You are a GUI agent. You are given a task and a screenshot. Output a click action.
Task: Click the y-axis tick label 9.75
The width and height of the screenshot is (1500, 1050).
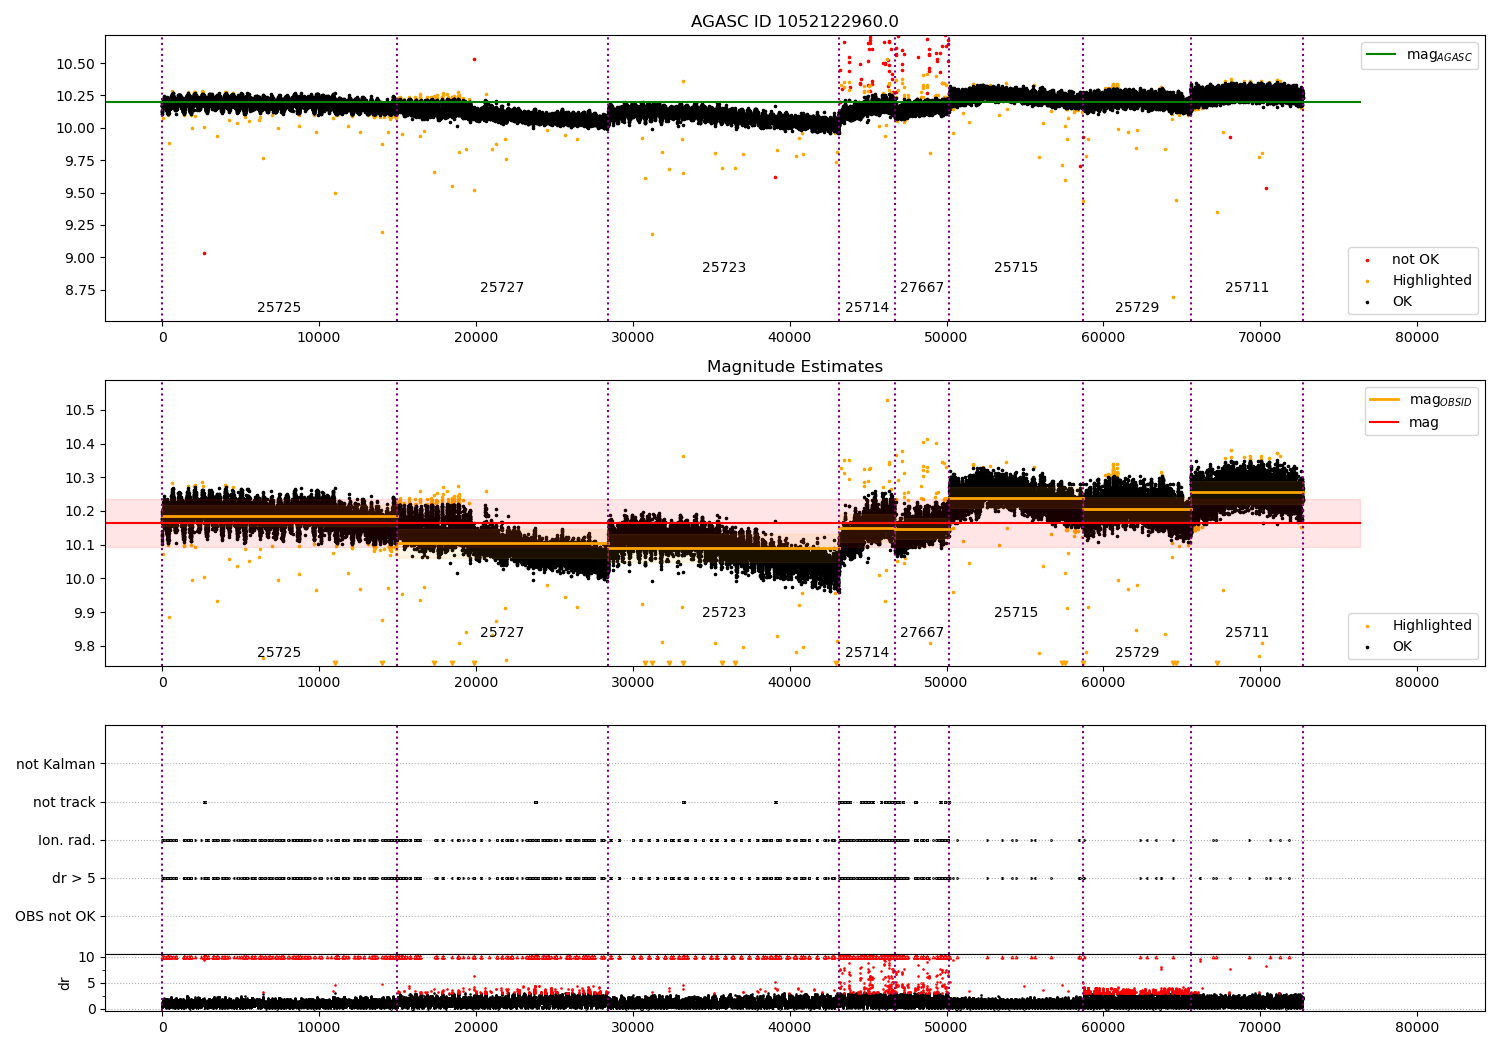(80, 161)
